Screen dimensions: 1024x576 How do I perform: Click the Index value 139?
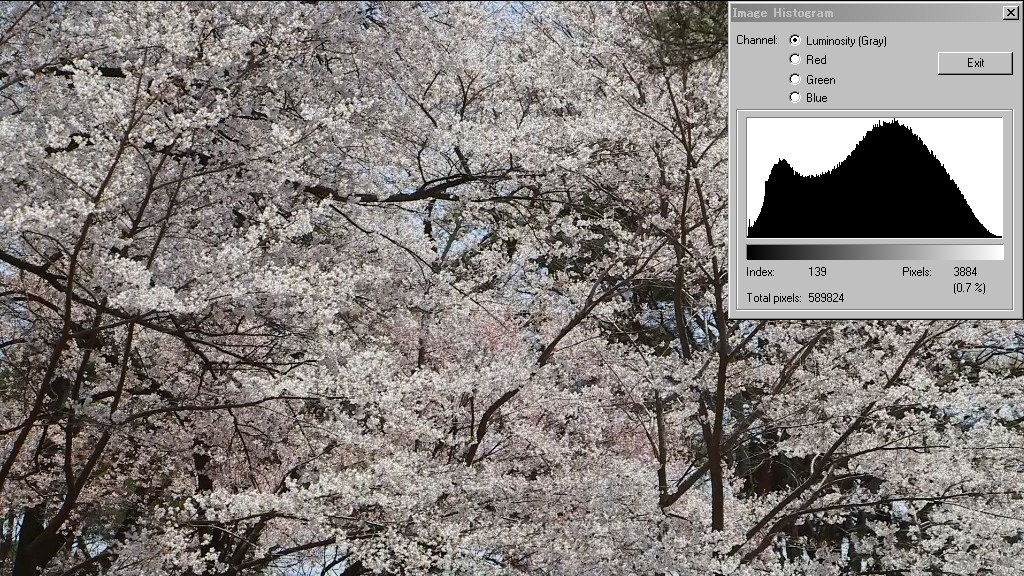tap(817, 272)
